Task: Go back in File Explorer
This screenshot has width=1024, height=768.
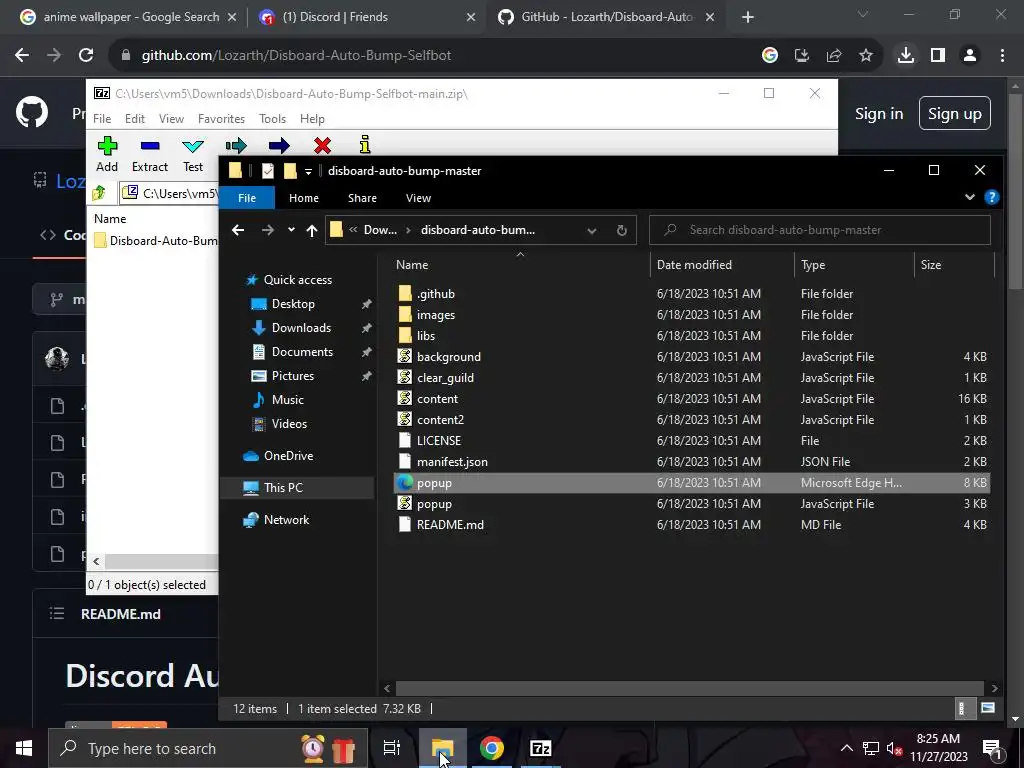Action: coord(238,230)
